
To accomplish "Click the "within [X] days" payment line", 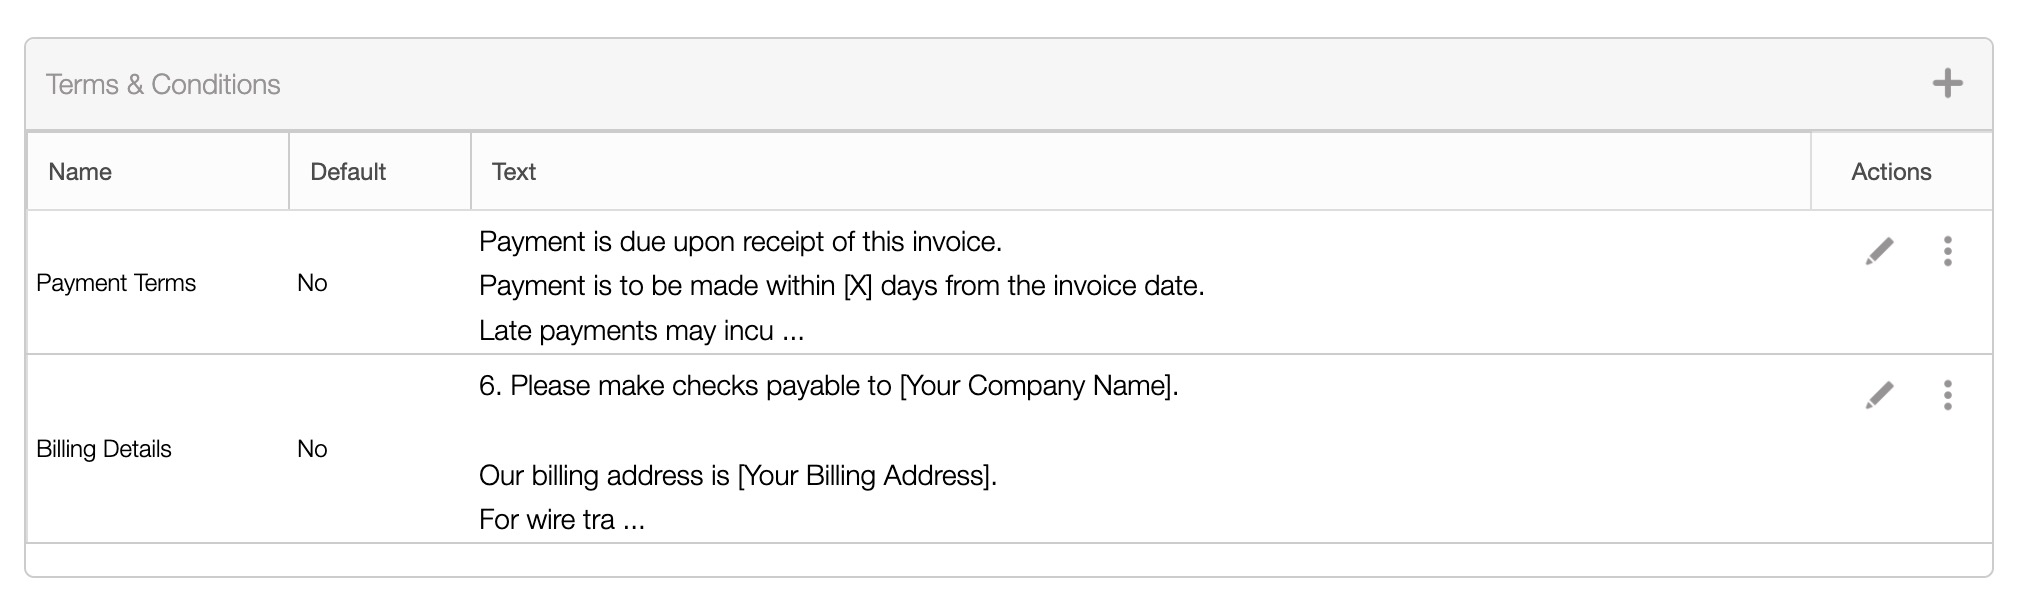I will (x=841, y=286).
